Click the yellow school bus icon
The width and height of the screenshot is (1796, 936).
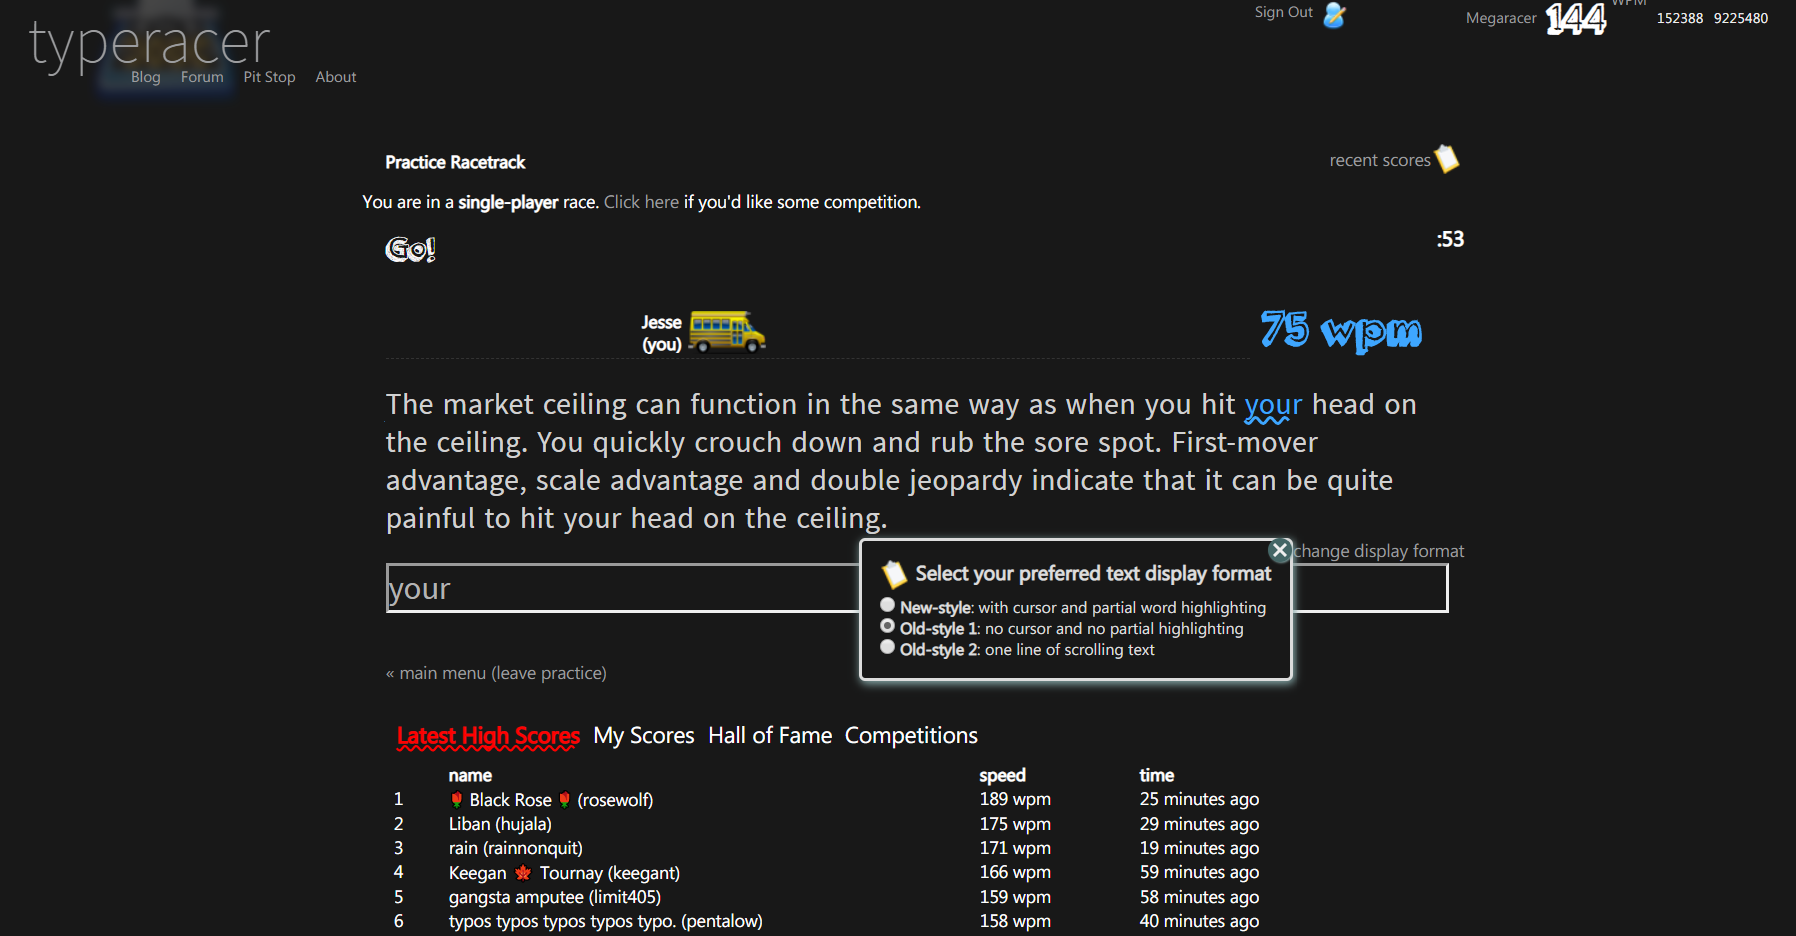(x=727, y=331)
